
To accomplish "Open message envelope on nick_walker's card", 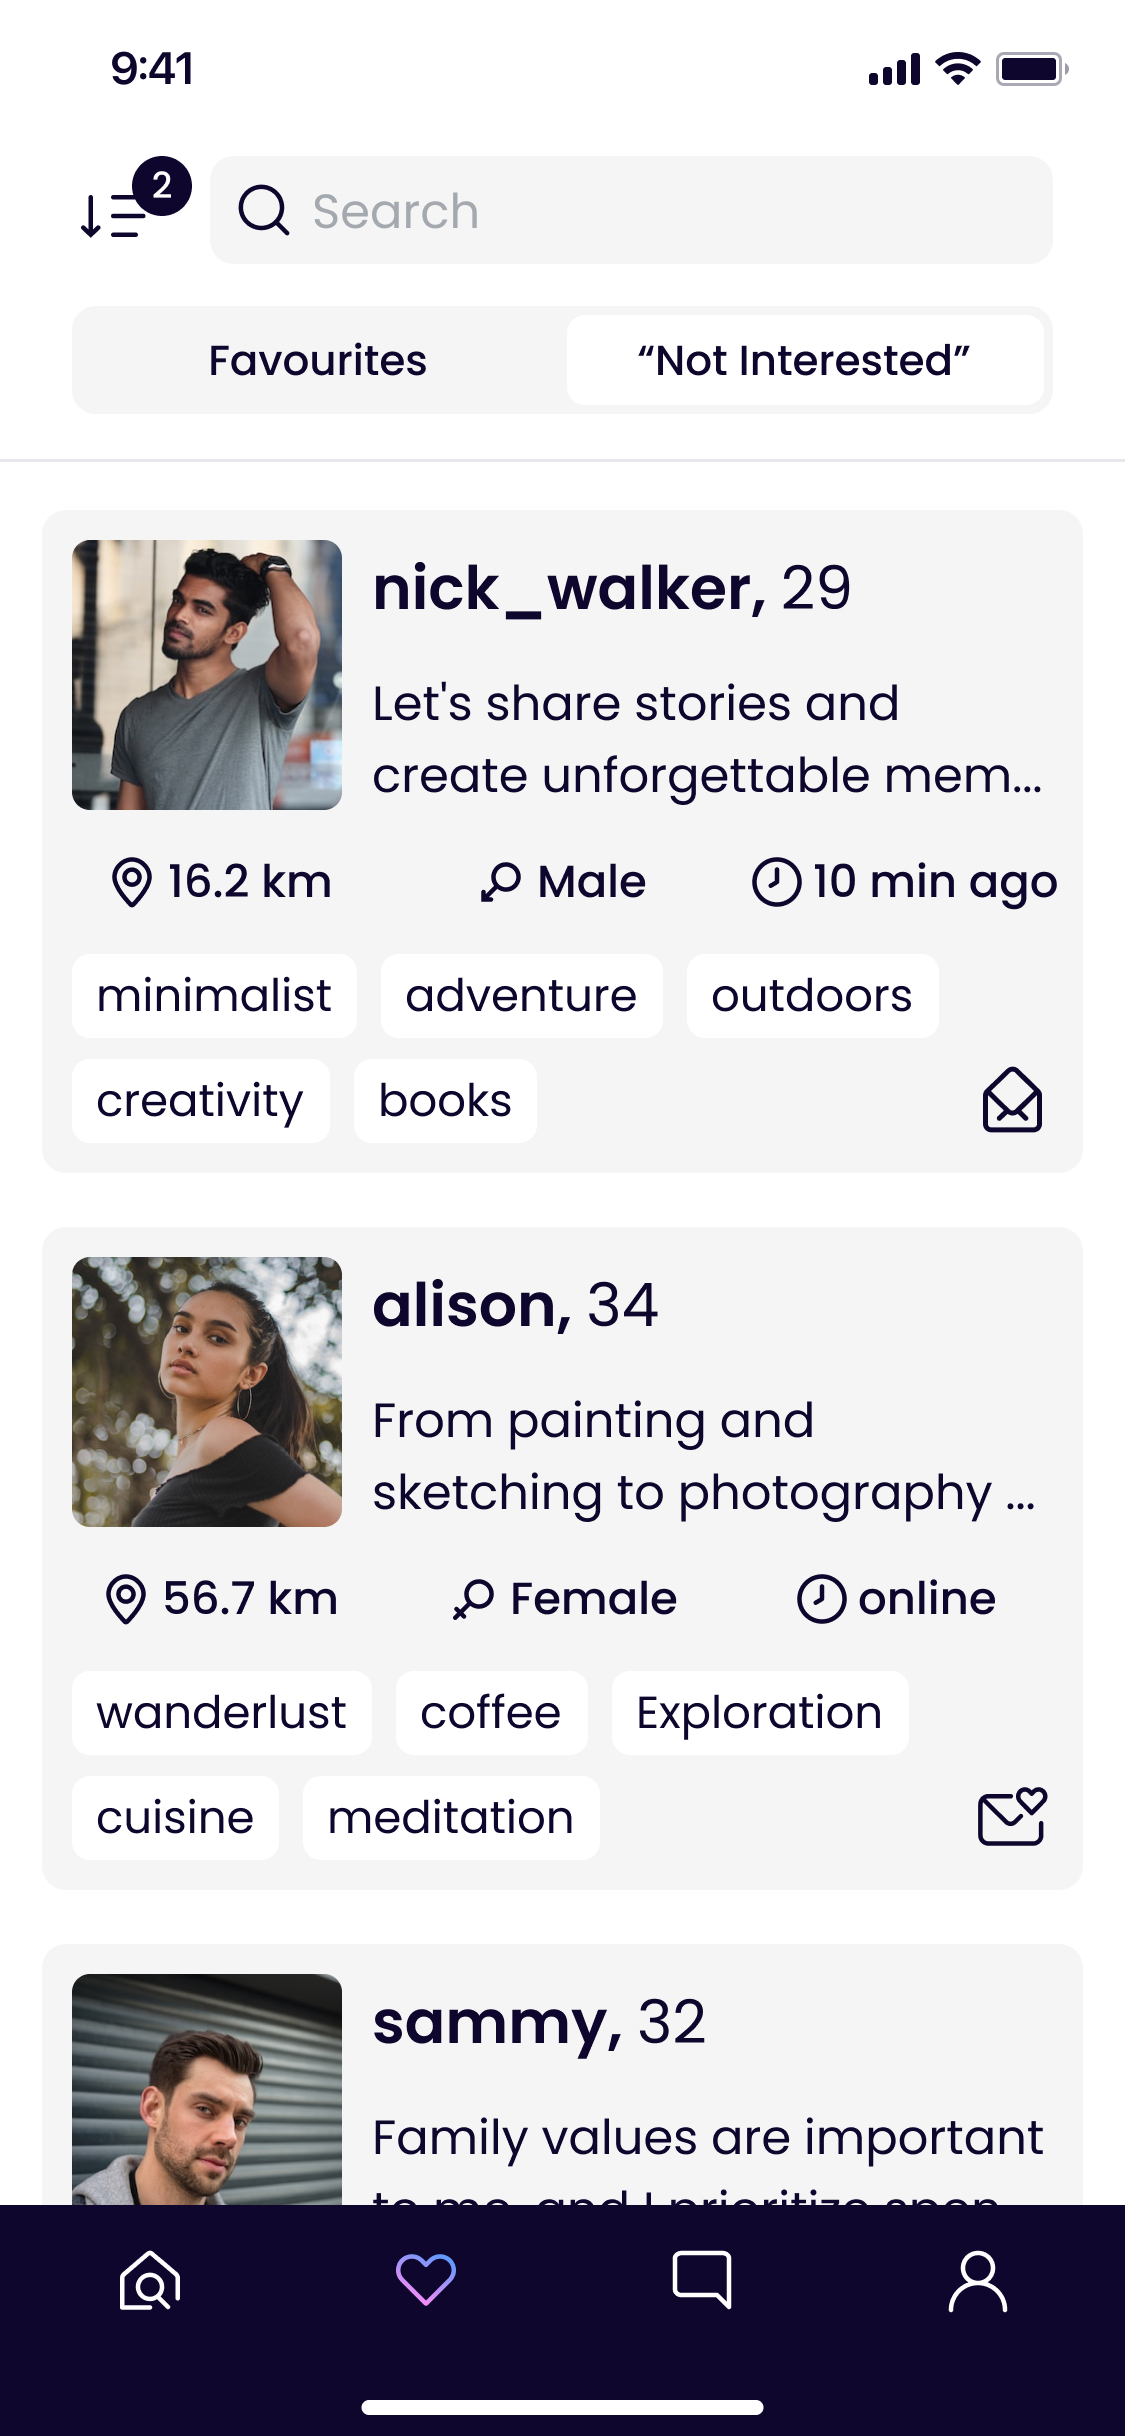I will tap(1012, 1100).
